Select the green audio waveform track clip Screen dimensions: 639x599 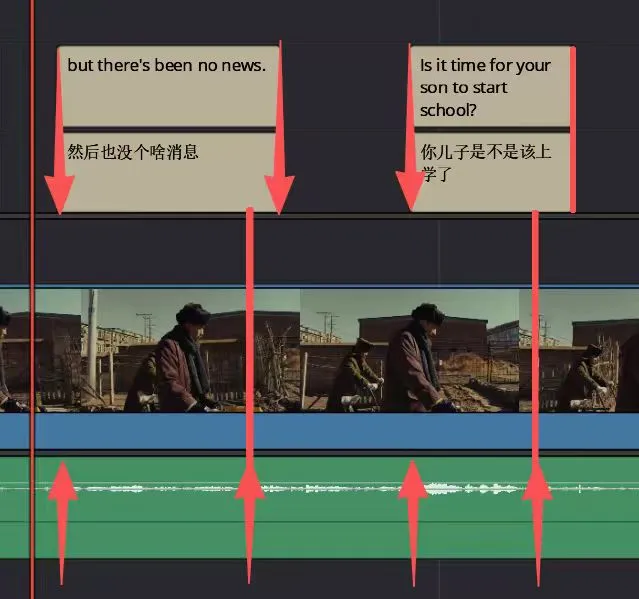(x=320, y=508)
